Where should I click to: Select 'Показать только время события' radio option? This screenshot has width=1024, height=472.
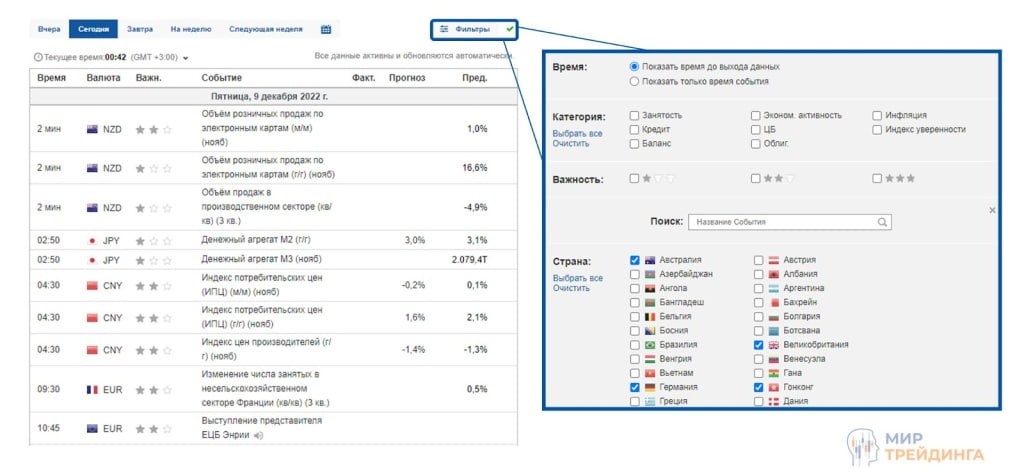tap(634, 81)
